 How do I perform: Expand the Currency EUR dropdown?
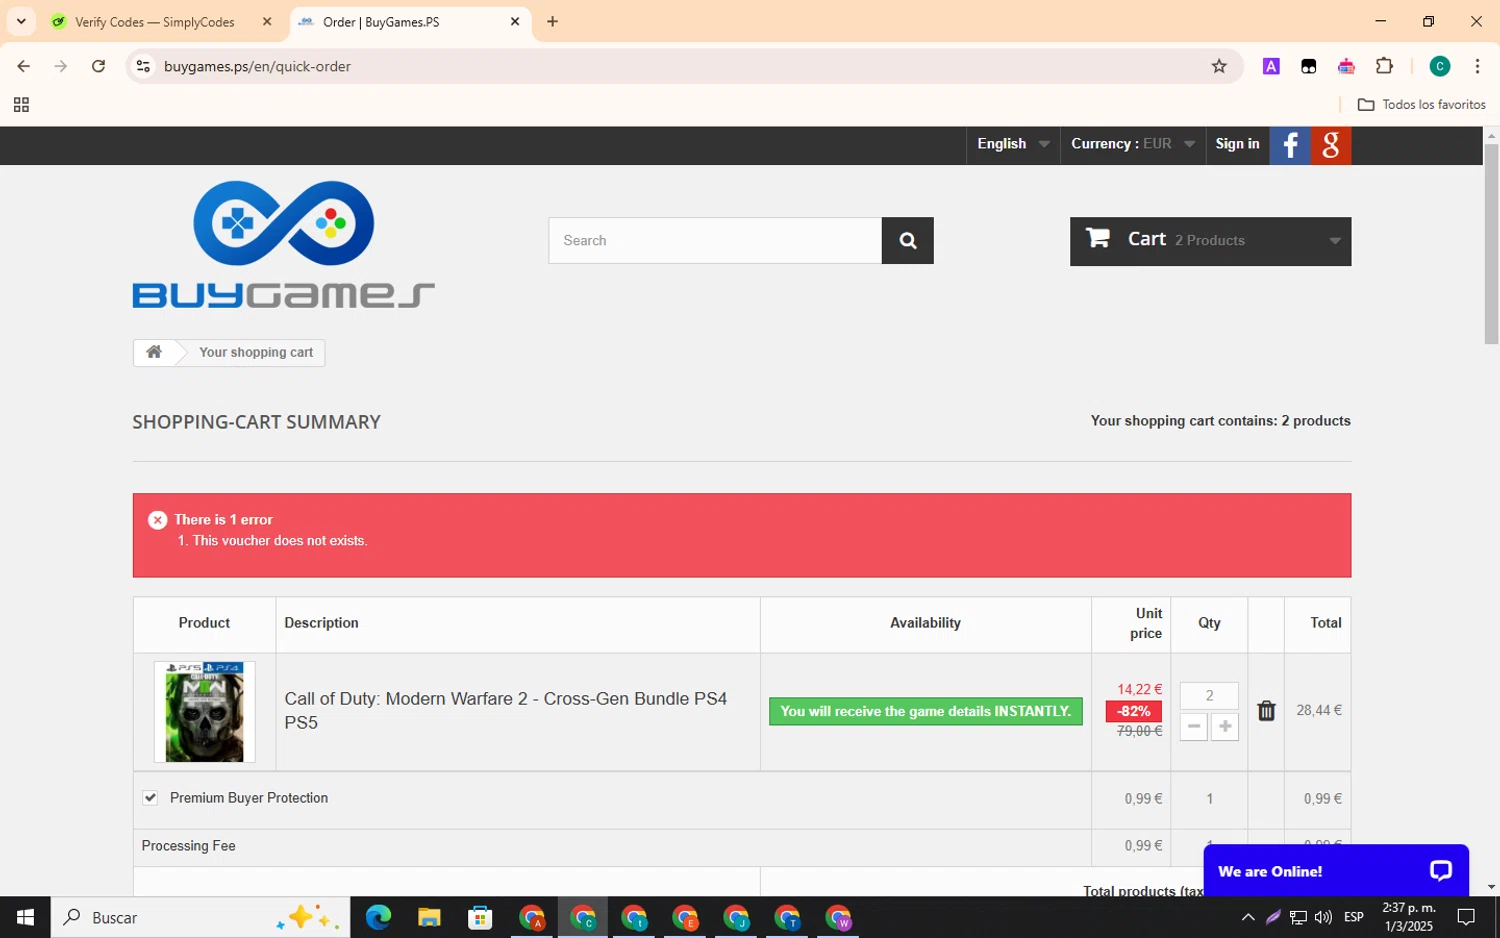click(1133, 144)
